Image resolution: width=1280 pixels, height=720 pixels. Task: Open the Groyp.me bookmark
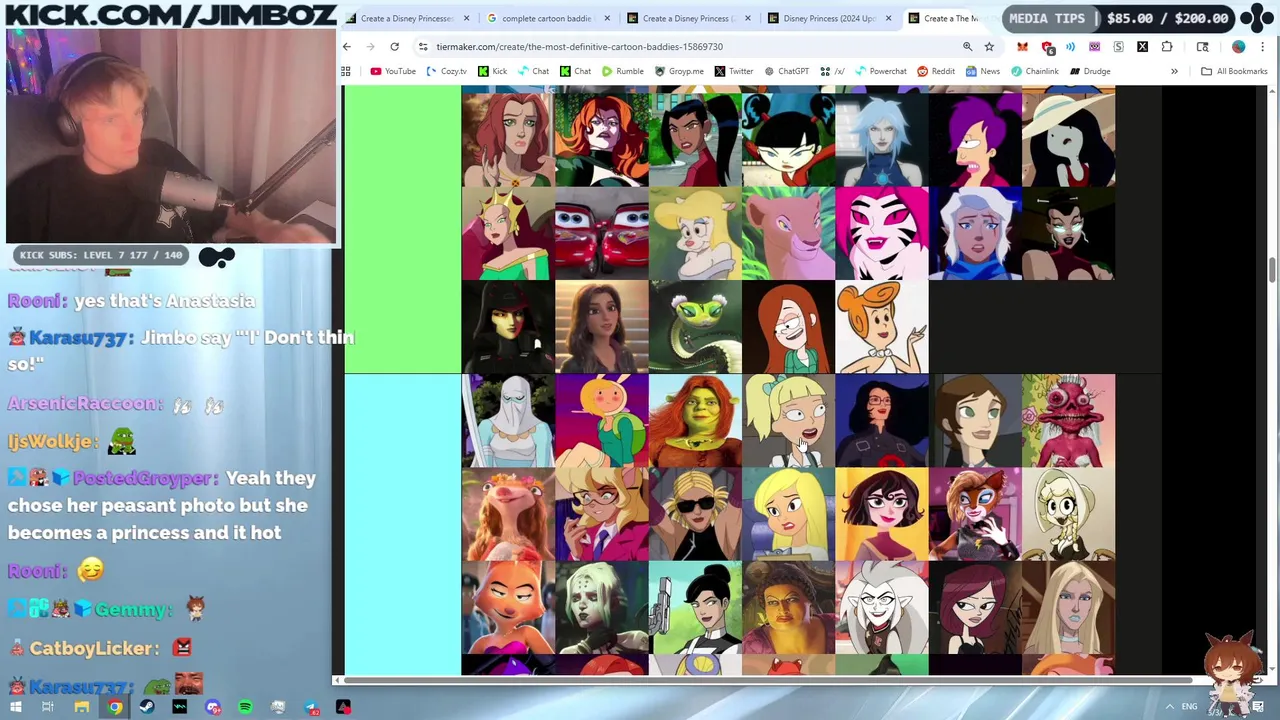tap(678, 71)
